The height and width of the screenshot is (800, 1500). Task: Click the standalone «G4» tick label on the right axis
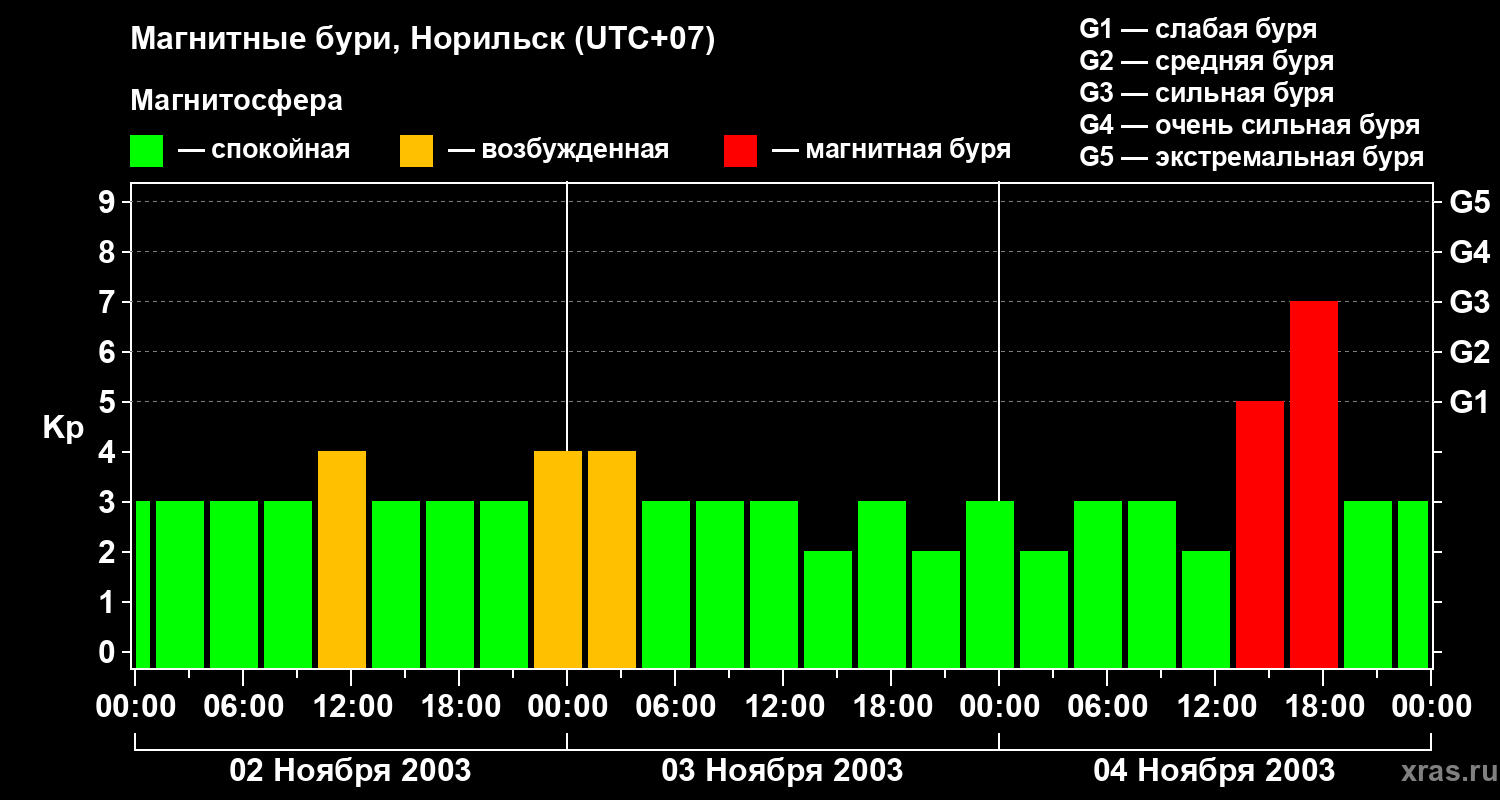pyautogui.click(x=1469, y=252)
